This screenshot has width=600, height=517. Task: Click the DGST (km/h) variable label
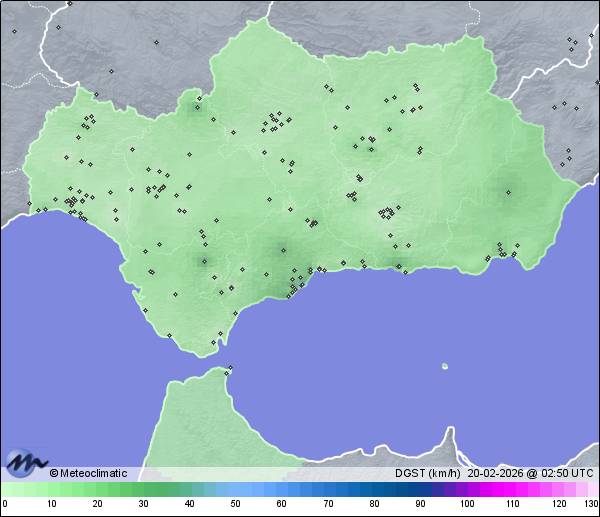[x=428, y=473]
